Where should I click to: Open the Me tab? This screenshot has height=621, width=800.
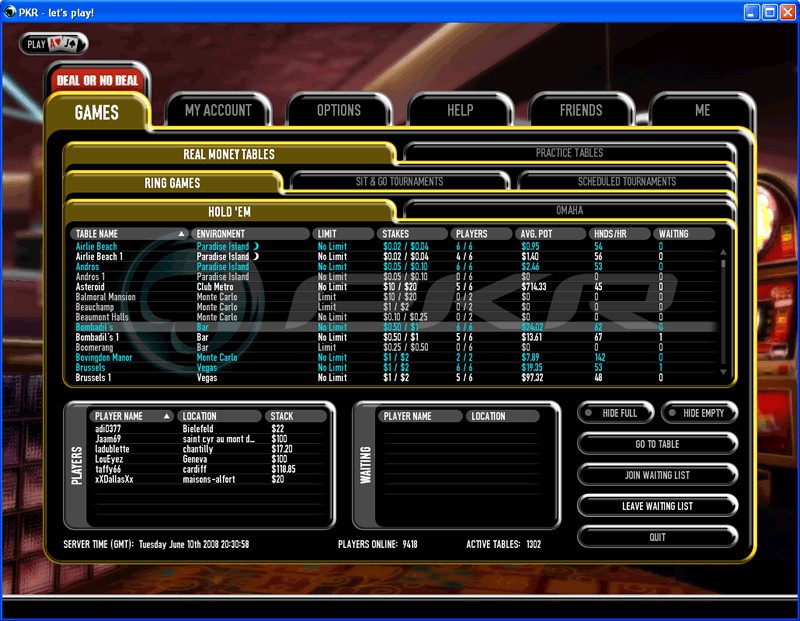tap(702, 110)
